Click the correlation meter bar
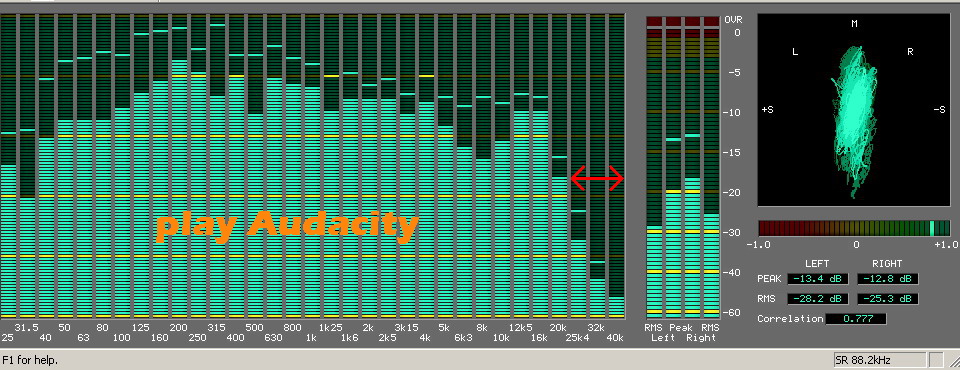The height and width of the screenshot is (370, 960). click(854, 228)
